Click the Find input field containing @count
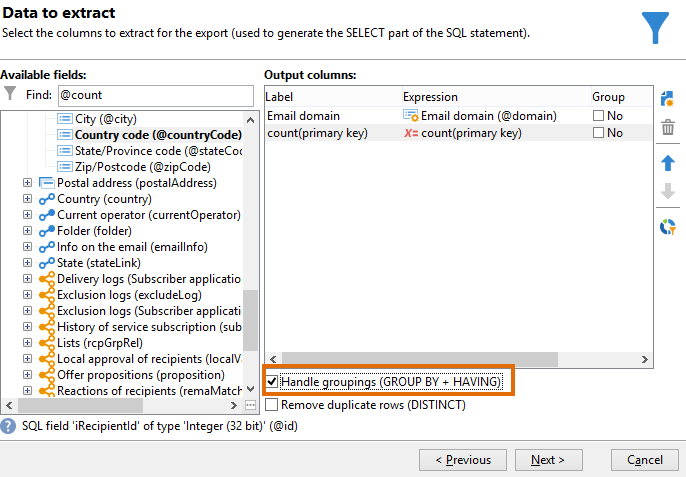The image size is (686, 477). tap(156, 95)
